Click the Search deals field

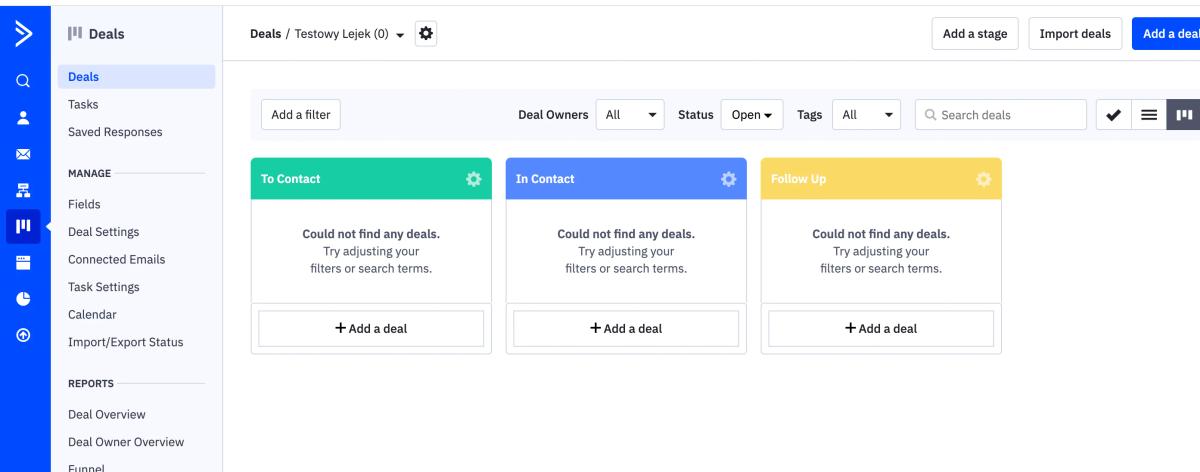pos(1001,115)
